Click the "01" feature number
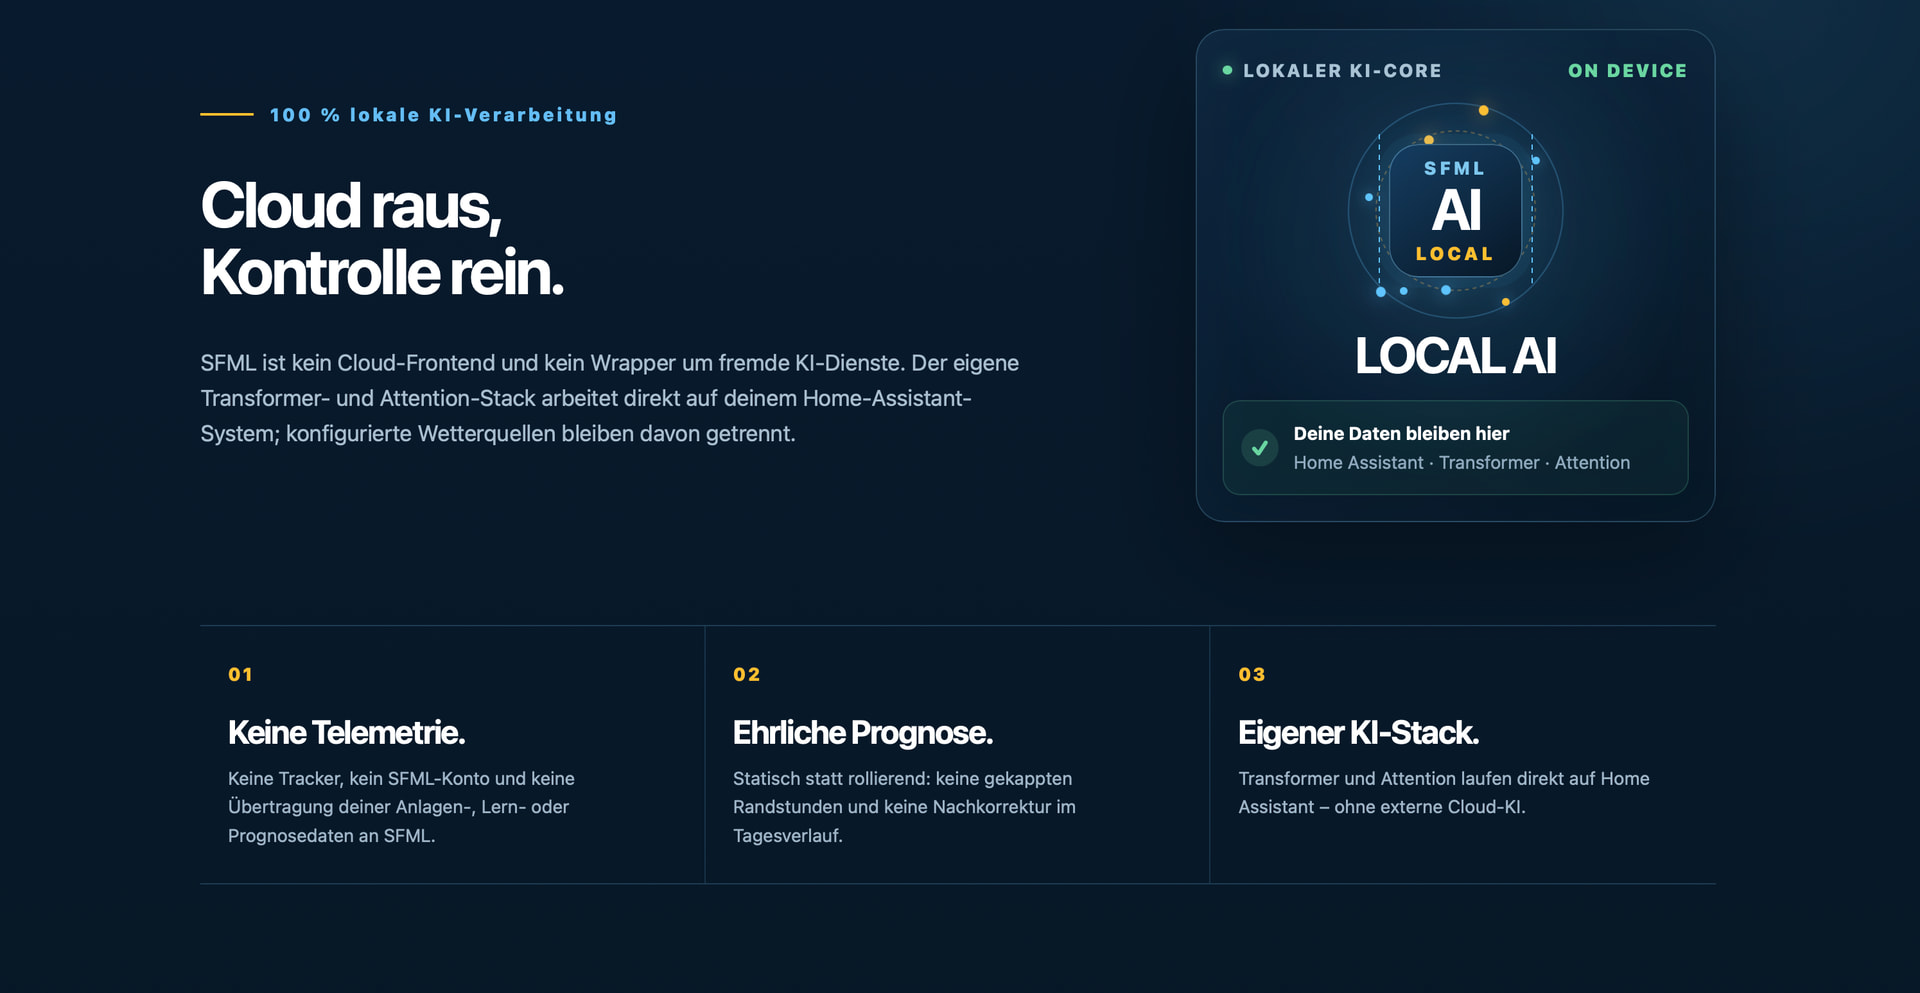Screen dimensions: 1920x993 [240, 675]
